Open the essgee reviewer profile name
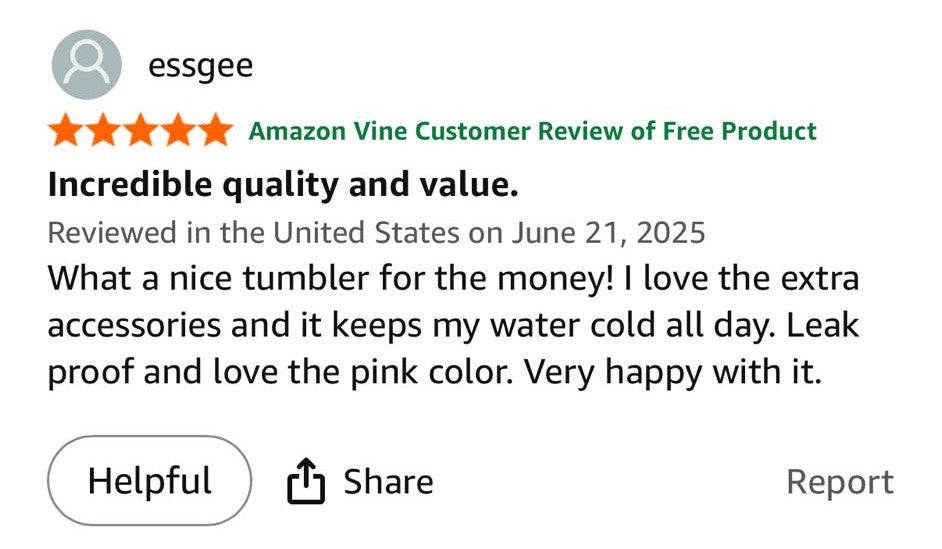The width and height of the screenshot is (942, 549). pos(200,66)
